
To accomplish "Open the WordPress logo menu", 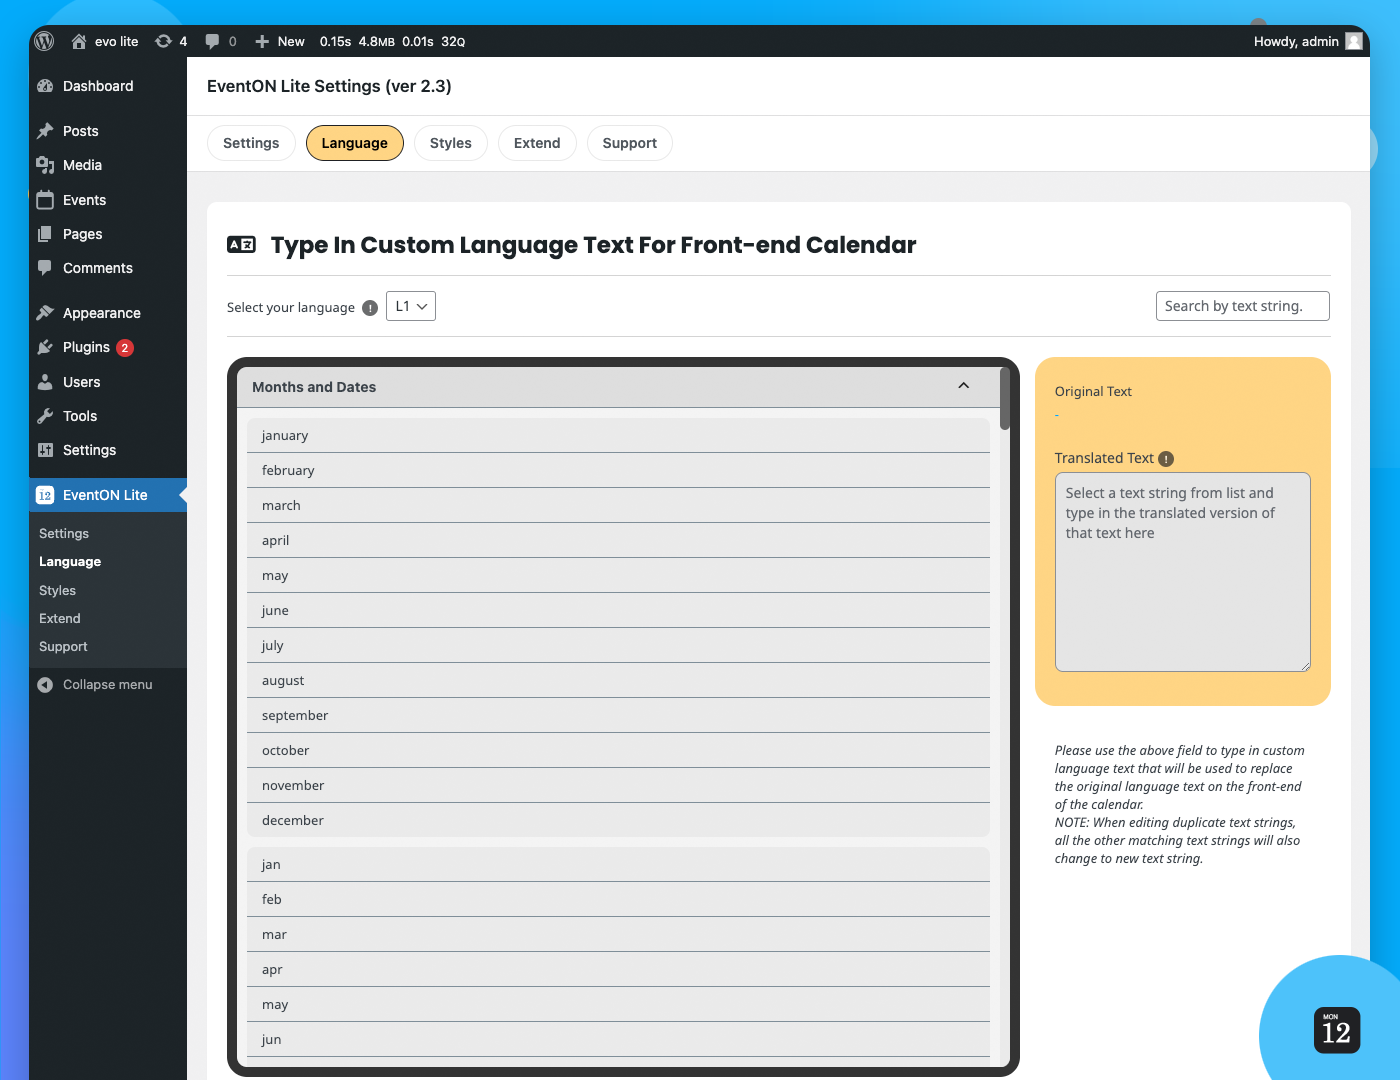I will (x=44, y=41).
